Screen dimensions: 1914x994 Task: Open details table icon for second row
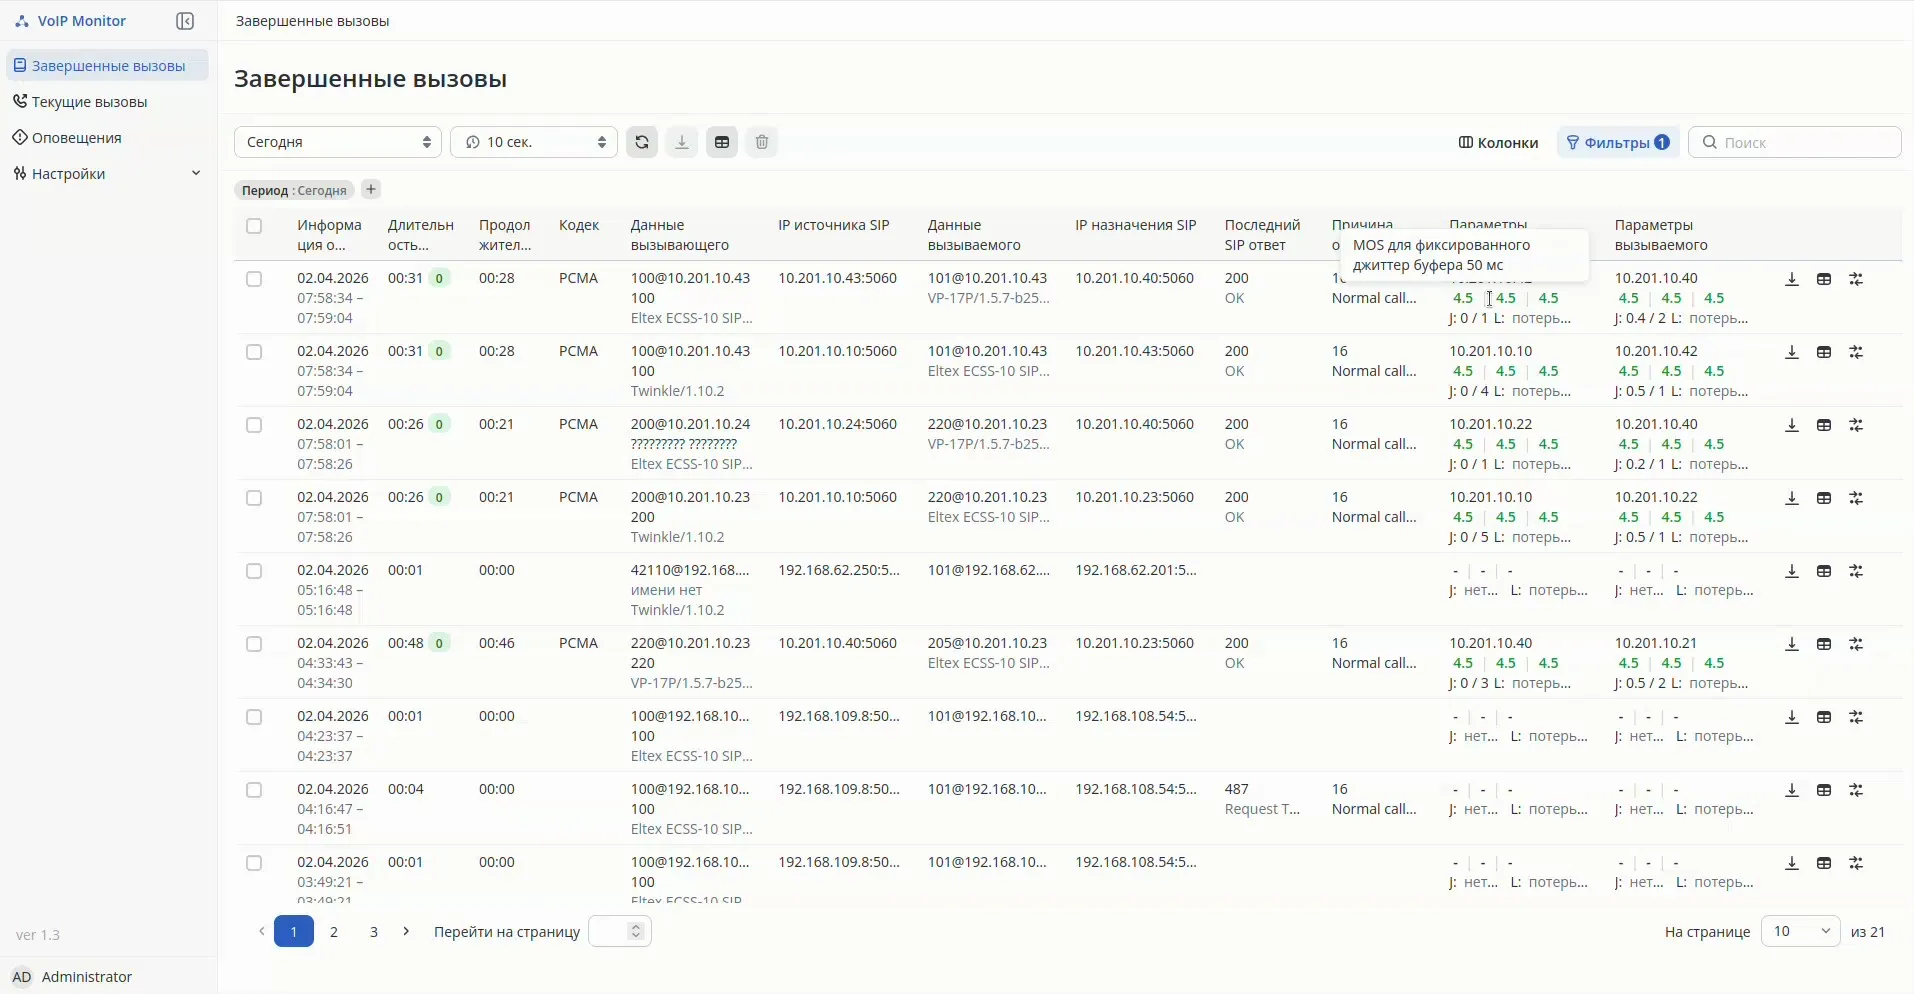click(x=1824, y=353)
